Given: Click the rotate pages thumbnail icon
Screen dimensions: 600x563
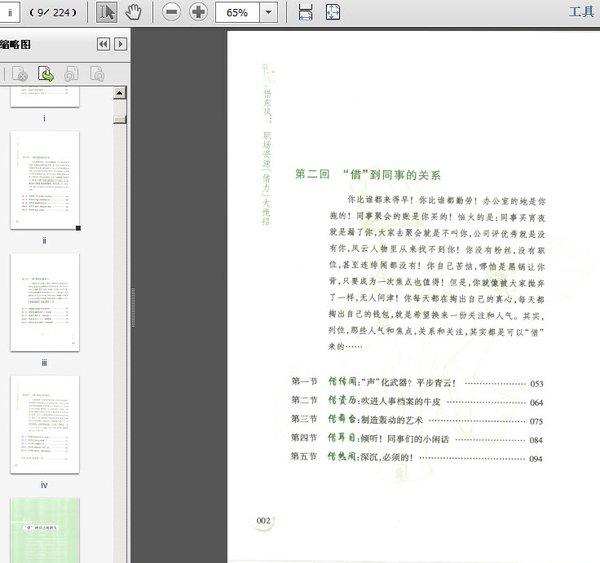Looking at the screenshot, I should (97, 74).
